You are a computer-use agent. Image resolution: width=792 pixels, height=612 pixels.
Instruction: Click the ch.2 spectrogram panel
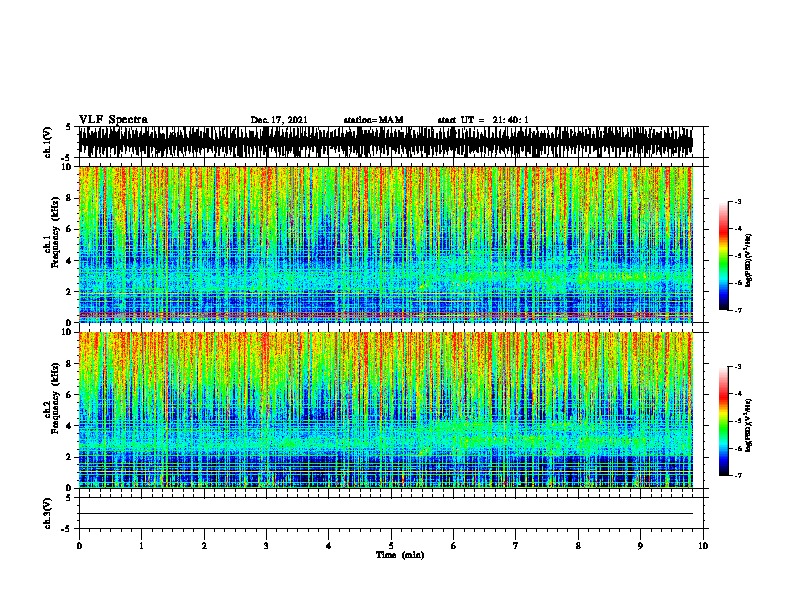(x=386, y=410)
